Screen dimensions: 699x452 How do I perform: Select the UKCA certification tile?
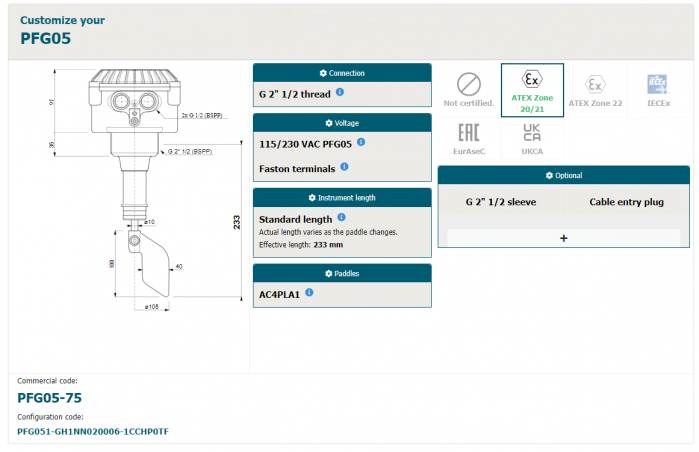click(x=532, y=139)
